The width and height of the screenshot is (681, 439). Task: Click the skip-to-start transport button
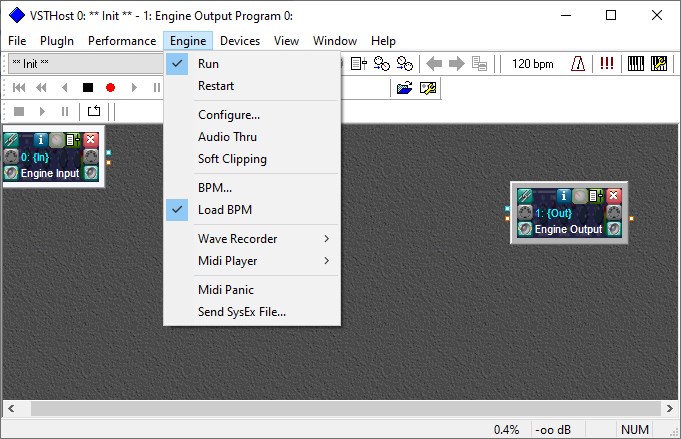(19, 88)
